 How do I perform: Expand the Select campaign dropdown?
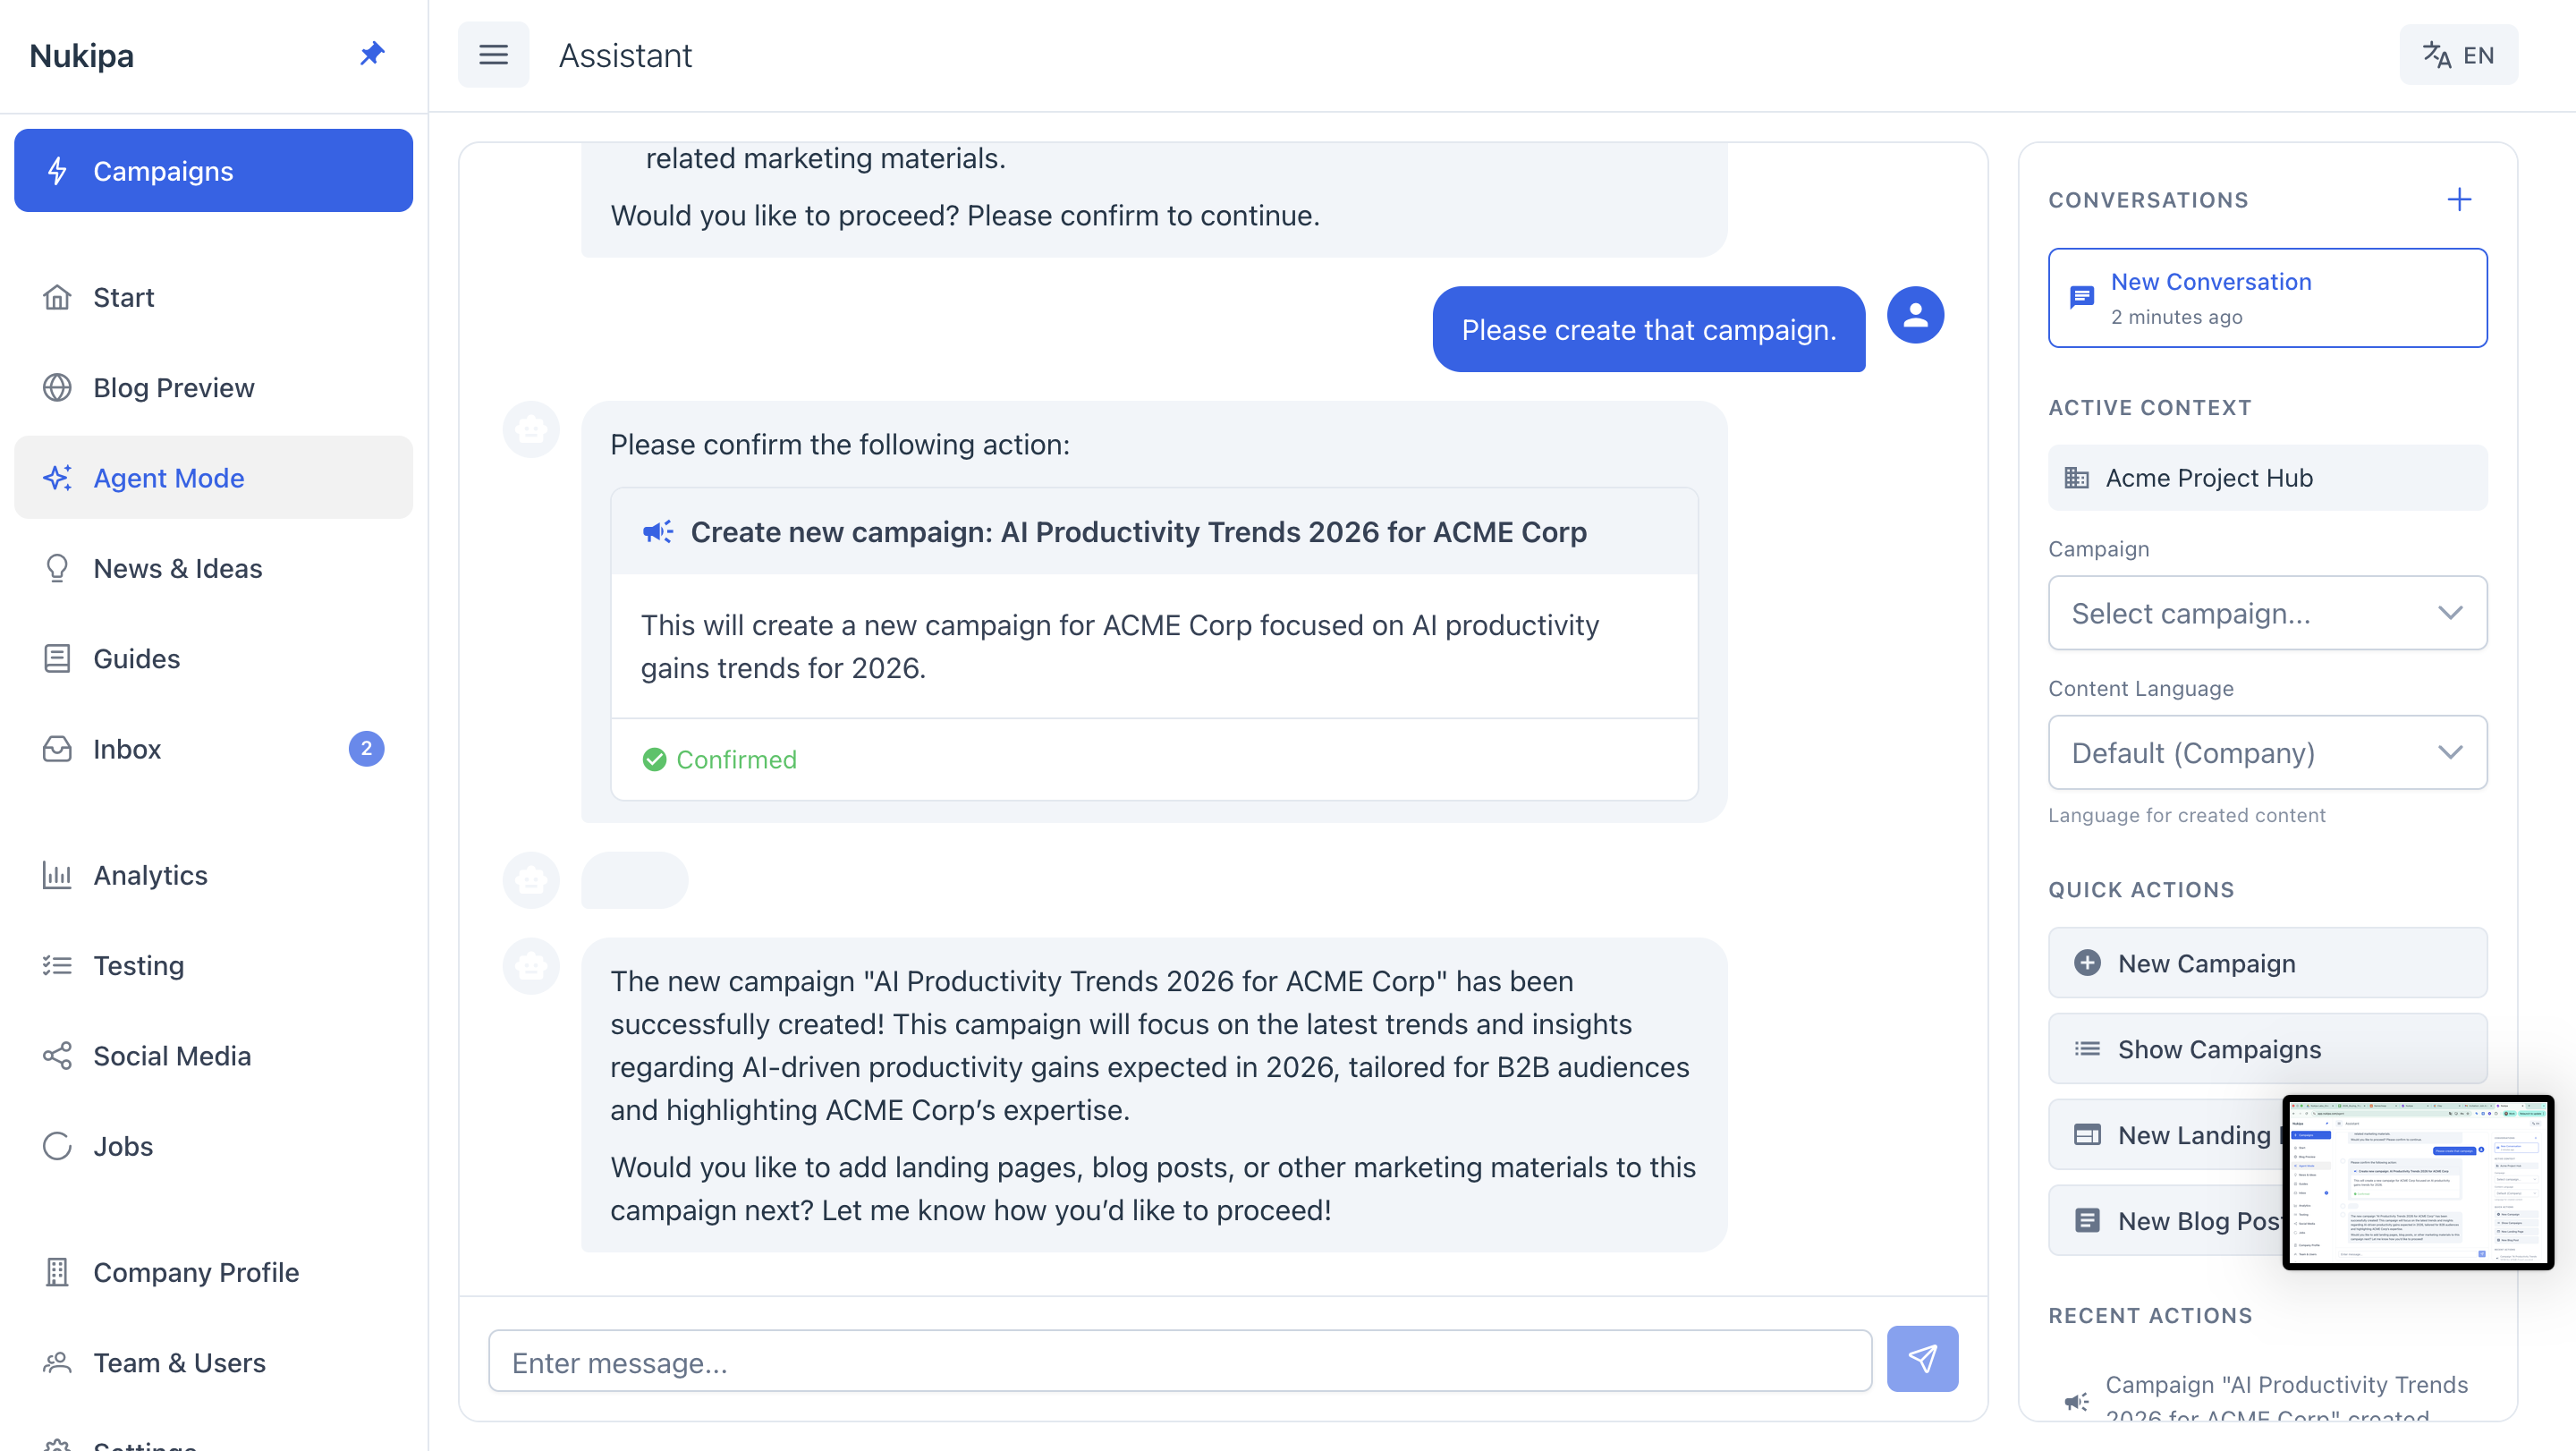point(2266,613)
